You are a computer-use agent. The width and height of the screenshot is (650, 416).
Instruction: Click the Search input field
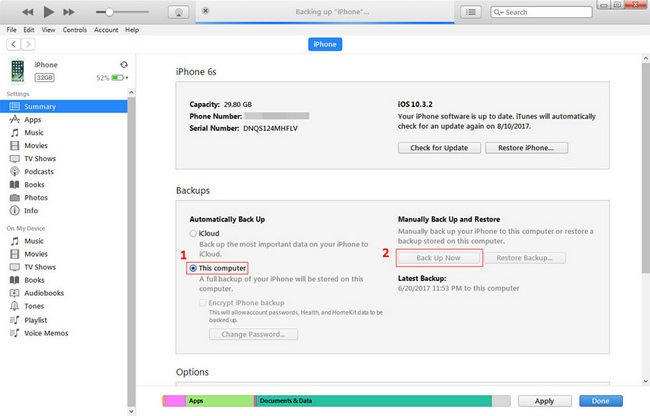[541, 12]
